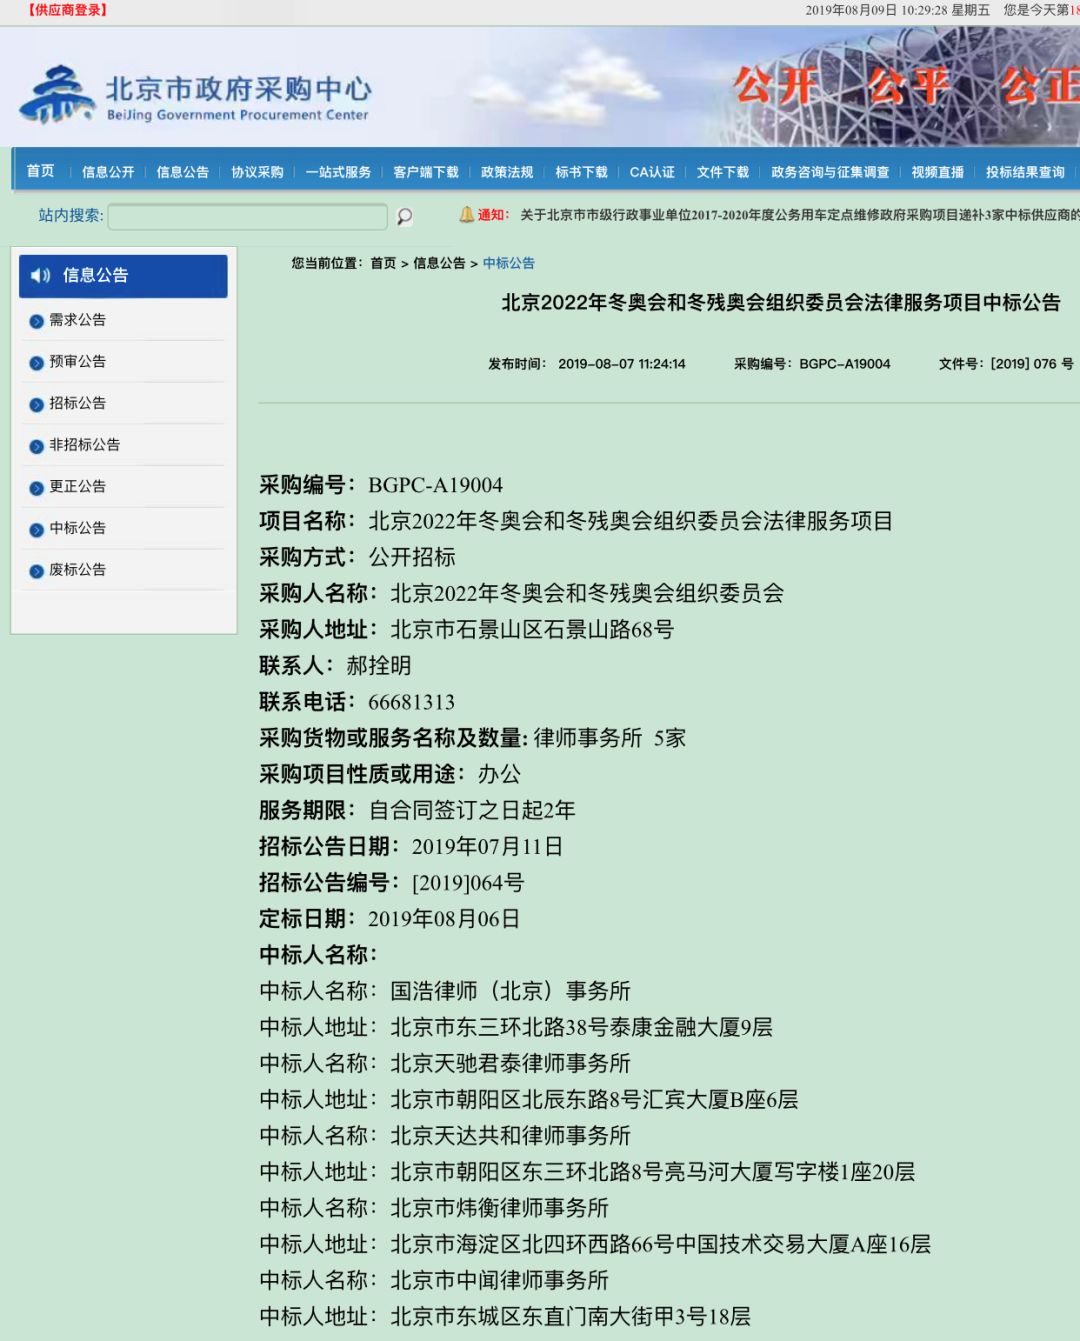Image resolution: width=1080 pixels, height=1341 pixels.
Task: Open the scrolling notice about 公务用车定点维修
Action: pos(799,215)
